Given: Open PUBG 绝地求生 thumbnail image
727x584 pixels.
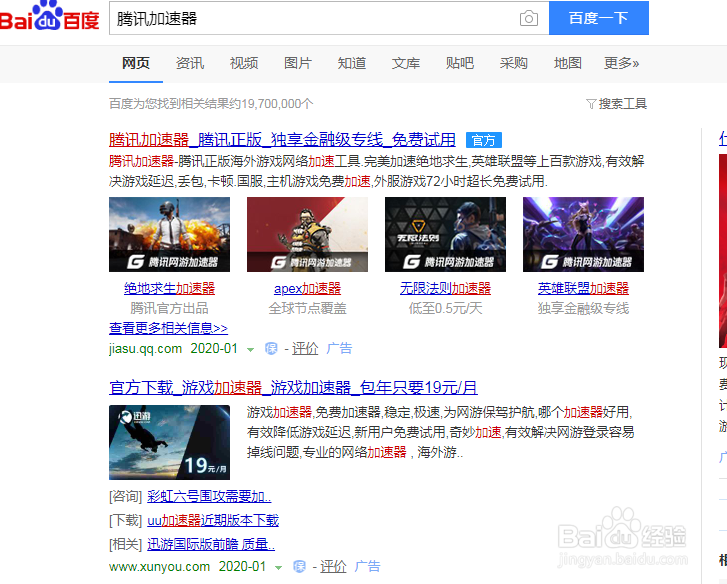Looking at the screenshot, I should coord(169,235).
